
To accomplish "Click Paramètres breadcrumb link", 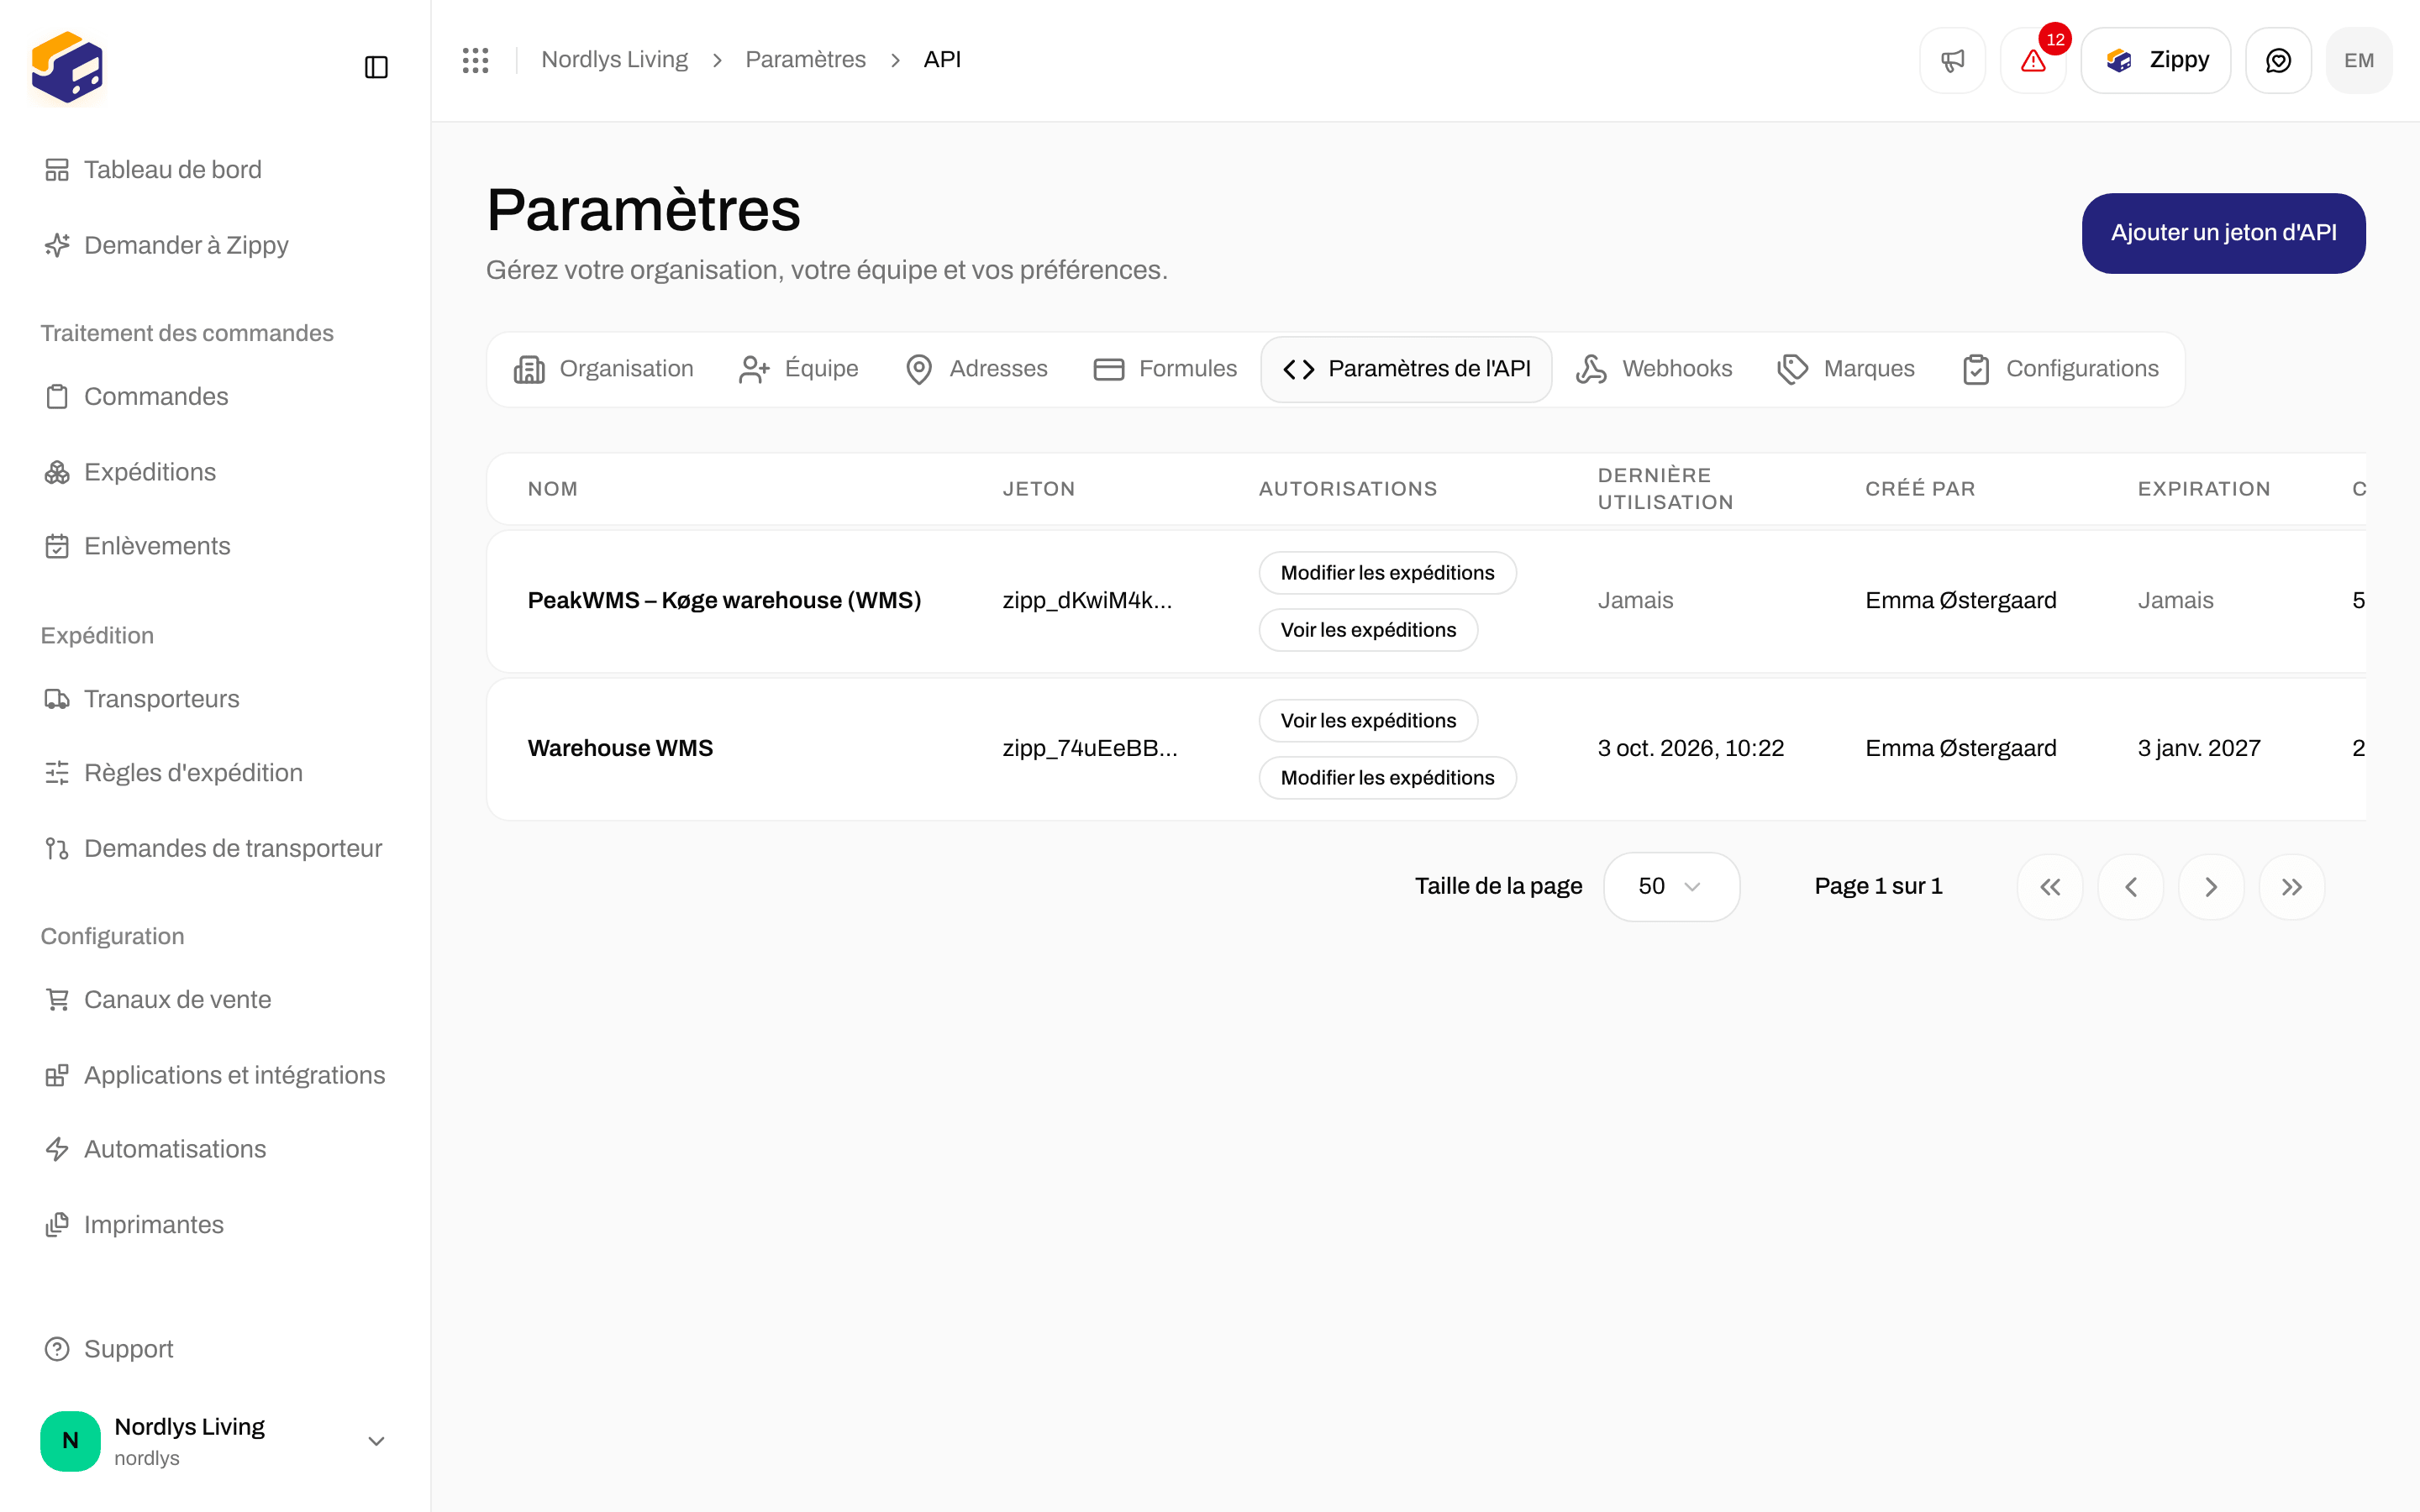I will pyautogui.click(x=805, y=60).
